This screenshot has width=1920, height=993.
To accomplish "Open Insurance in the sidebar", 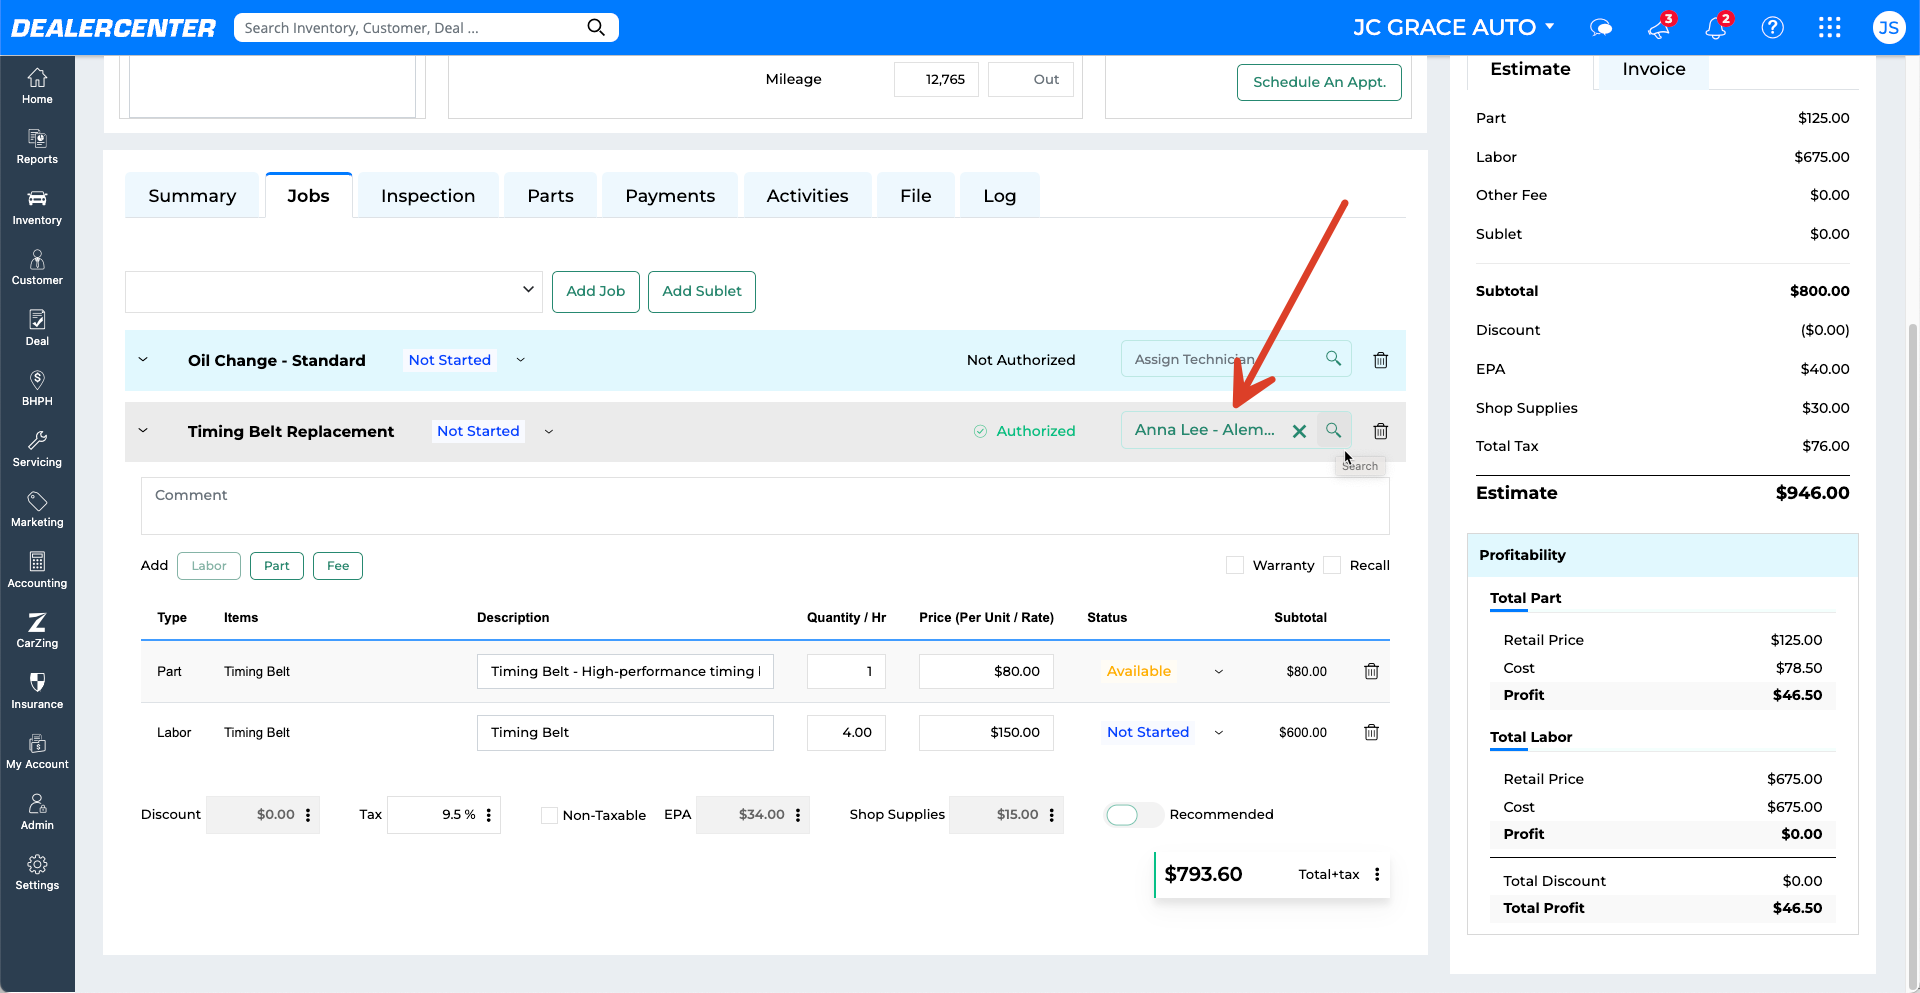I will (x=37, y=691).
